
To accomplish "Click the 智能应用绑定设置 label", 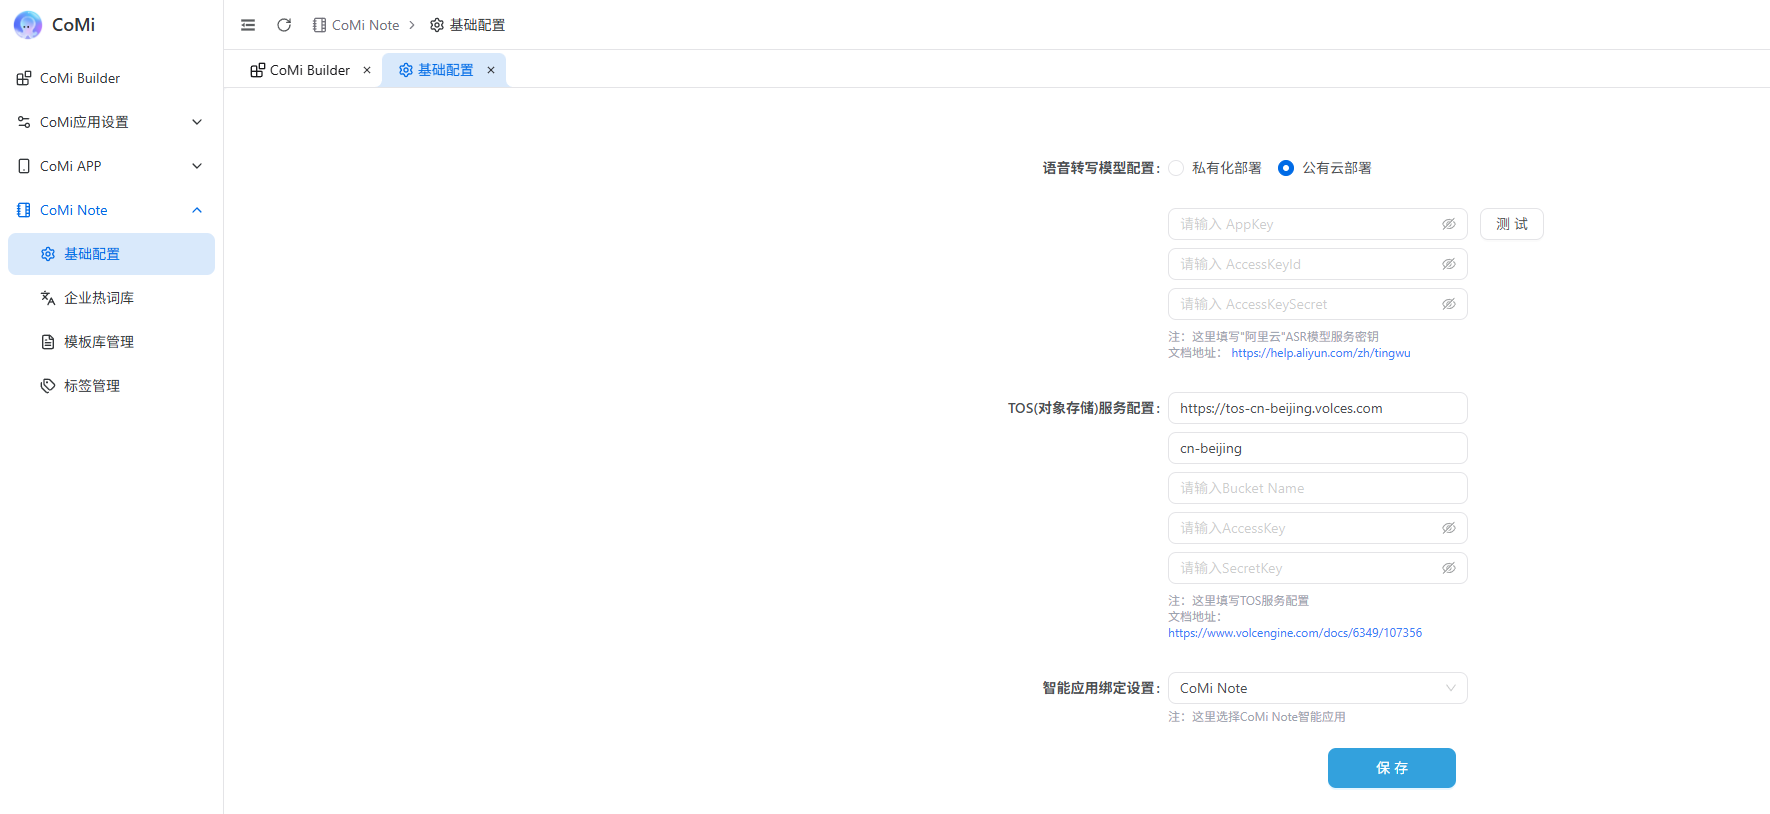I will (1101, 688).
